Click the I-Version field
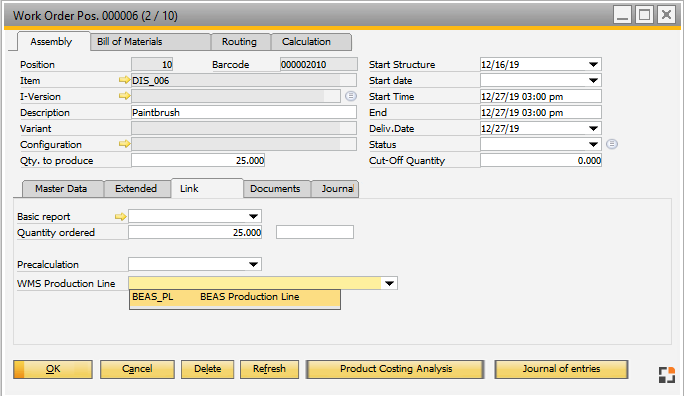The width and height of the screenshot is (684, 396). point(236,96)
